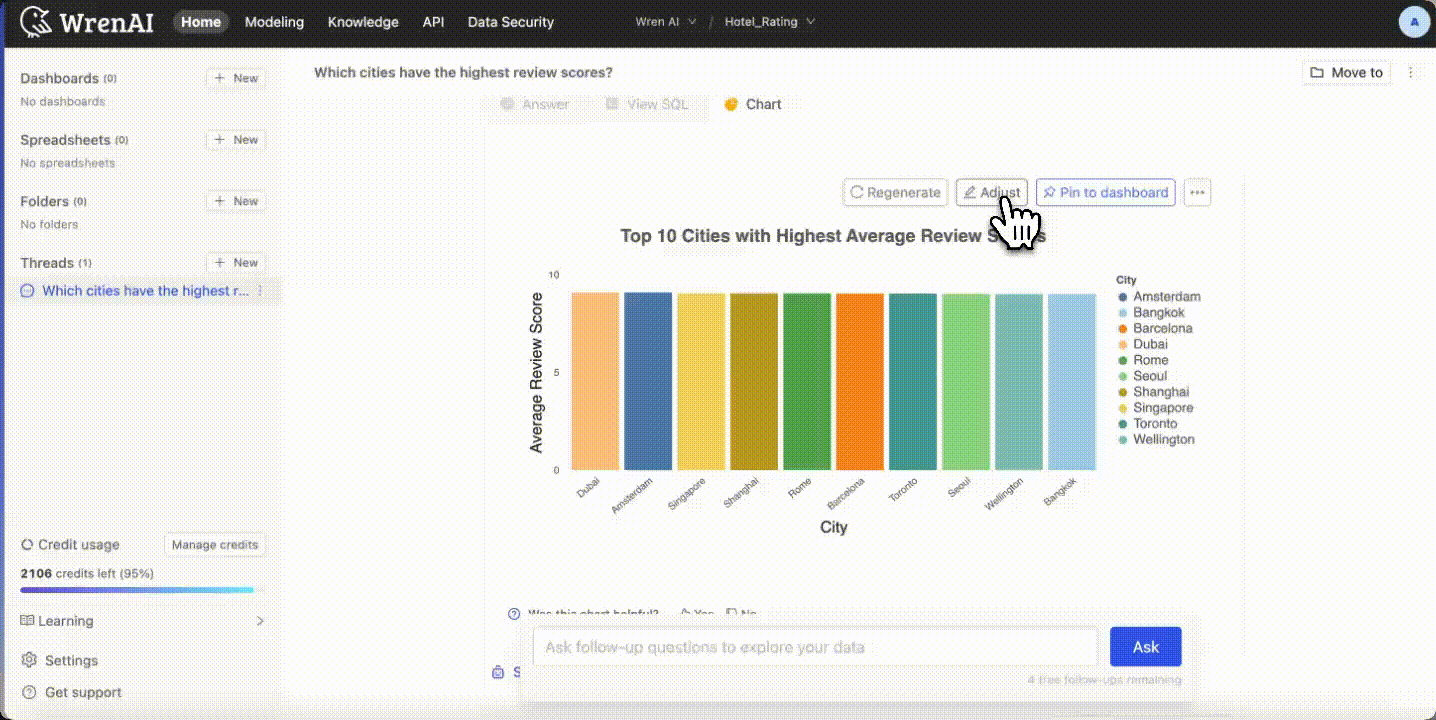Viewport: 1436px width, 720px height.
Task: Click the Adjust chart button
Action: [x=991, y=192]
